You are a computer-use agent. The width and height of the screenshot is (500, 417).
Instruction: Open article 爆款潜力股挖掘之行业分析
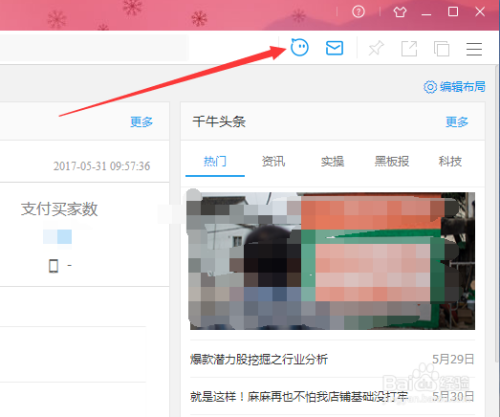coord(259,359)
